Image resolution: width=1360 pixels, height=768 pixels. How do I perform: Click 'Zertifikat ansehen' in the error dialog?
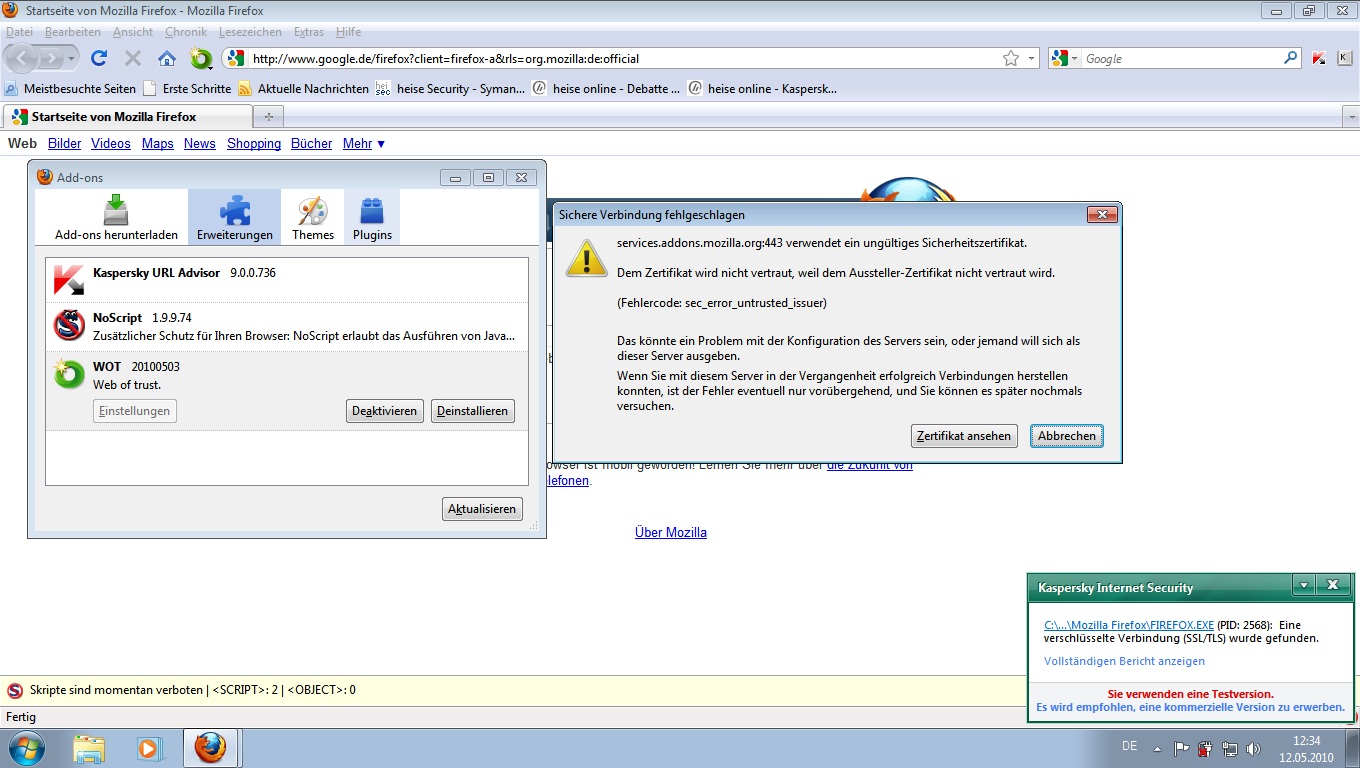pos(965,436)
